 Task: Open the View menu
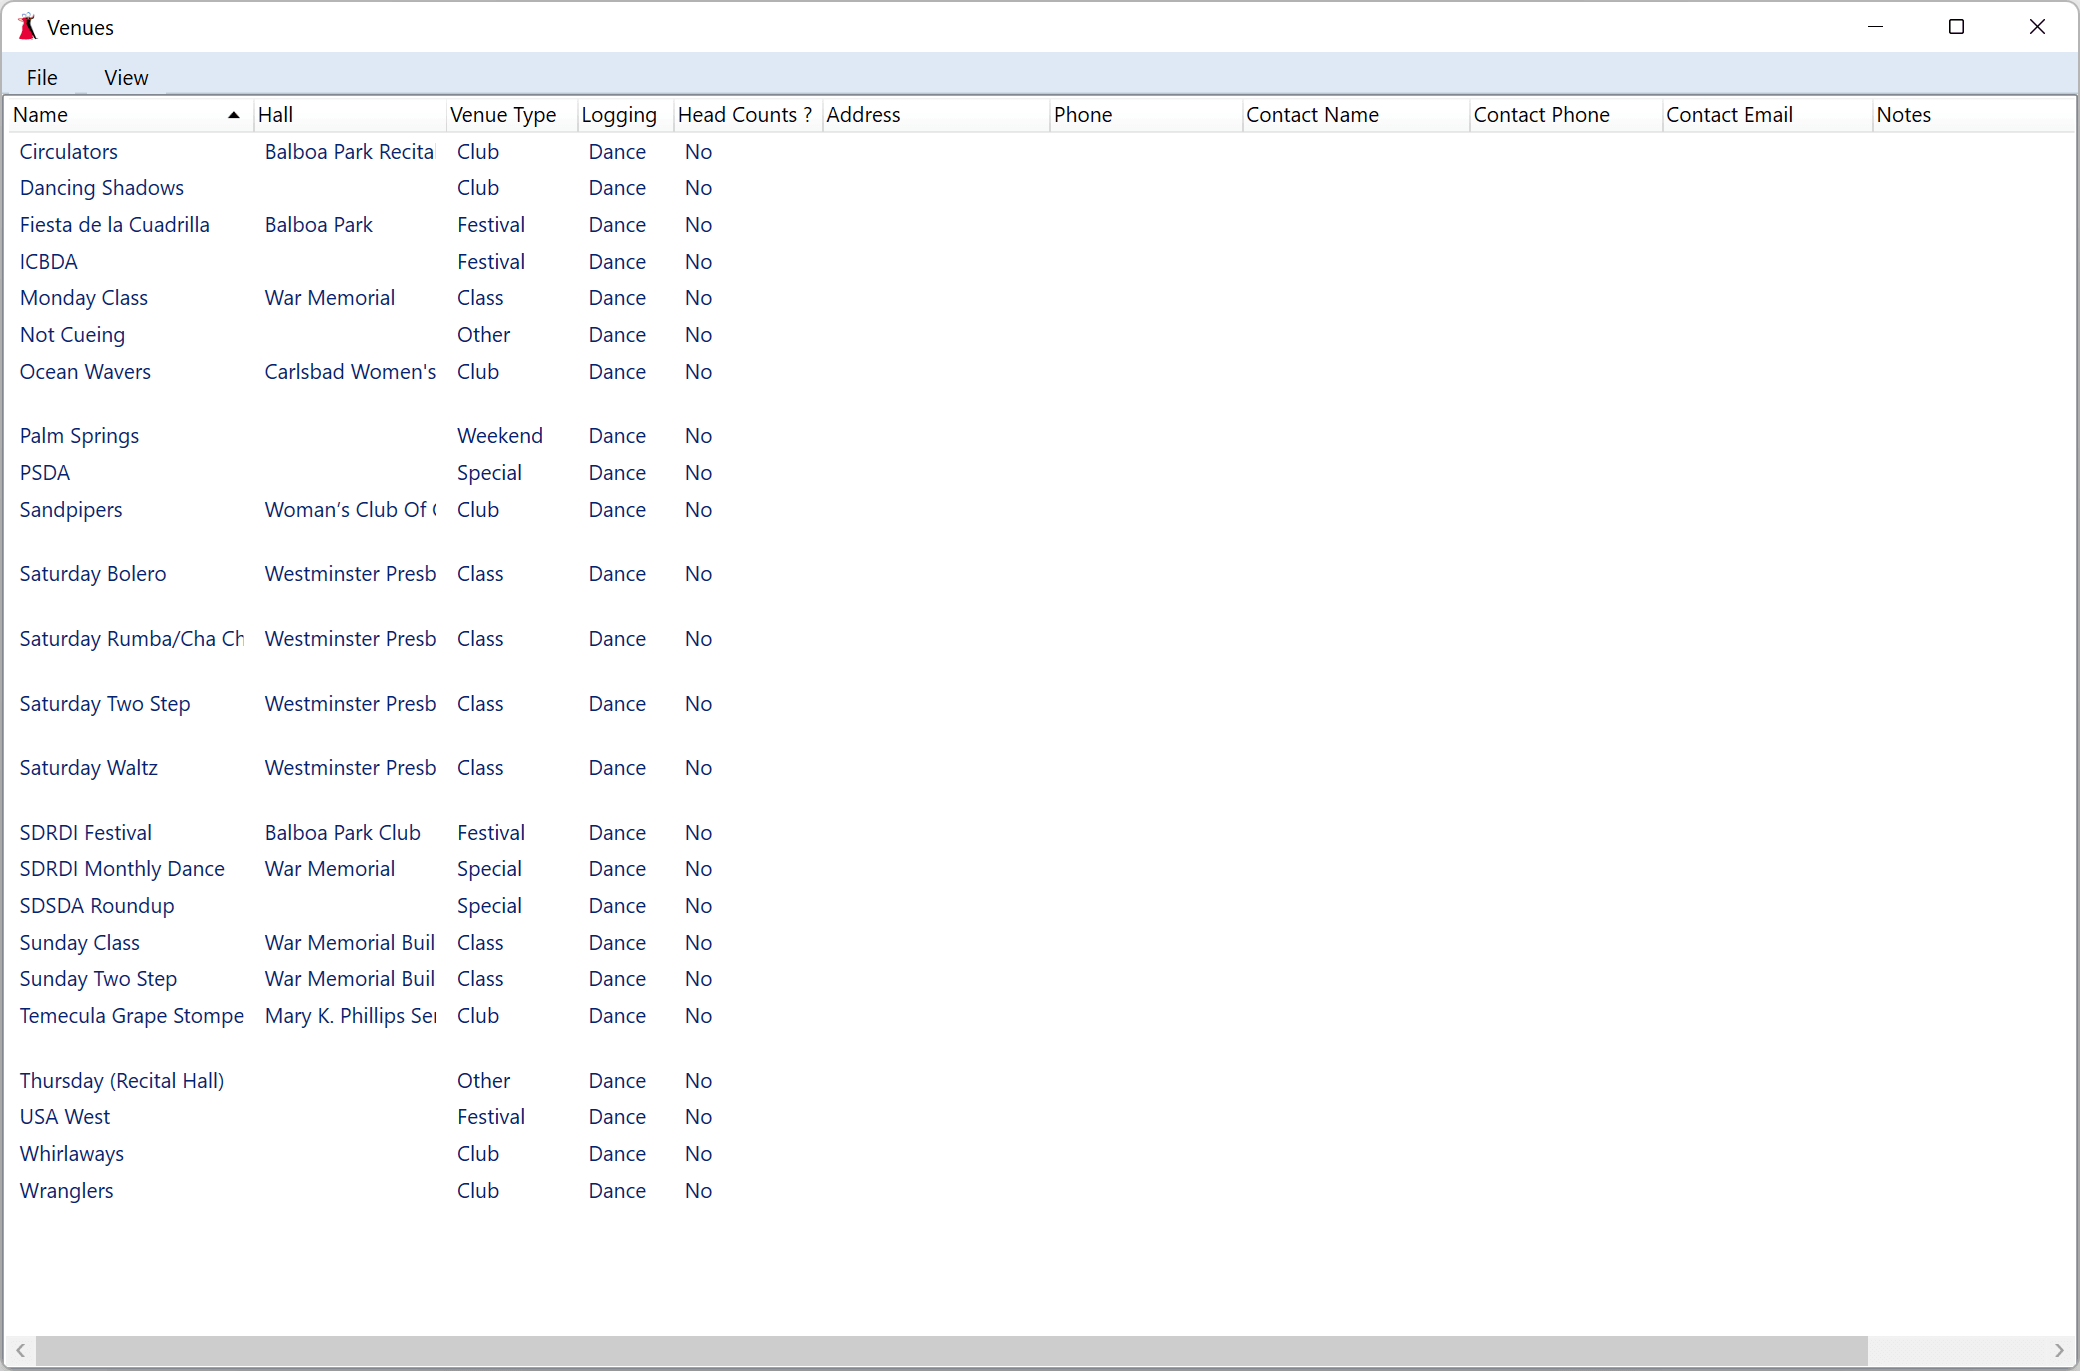[x=126, y=77]
